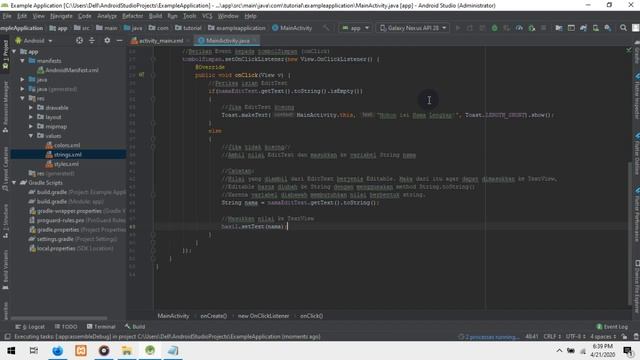The height and width of the screenshot is (360, 640).
Task: Expand the mipmap folder
Action: tap(31, 127)
